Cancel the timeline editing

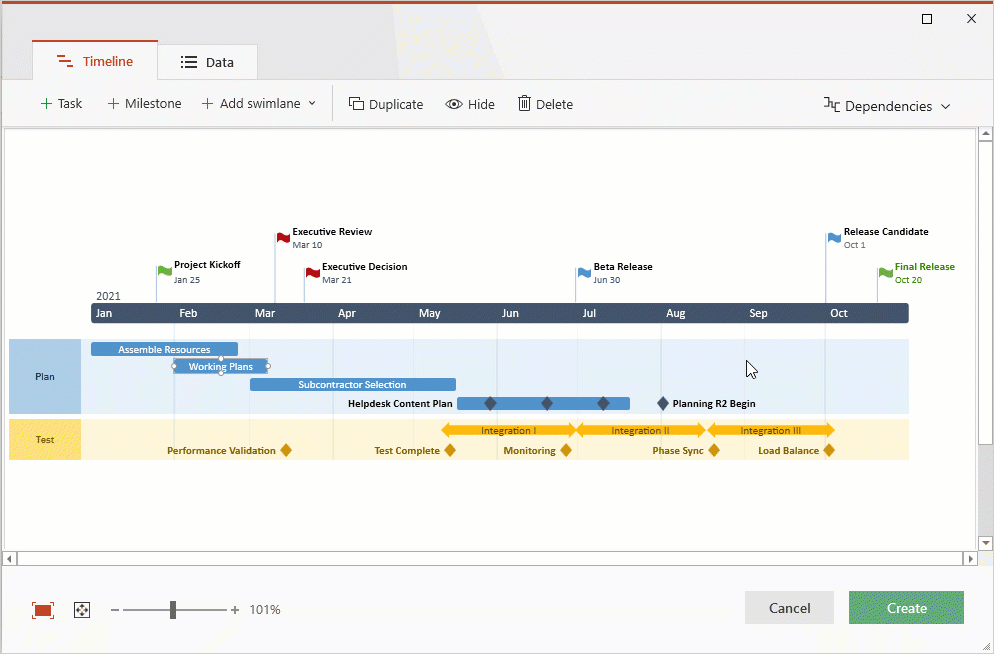[789, 607]
